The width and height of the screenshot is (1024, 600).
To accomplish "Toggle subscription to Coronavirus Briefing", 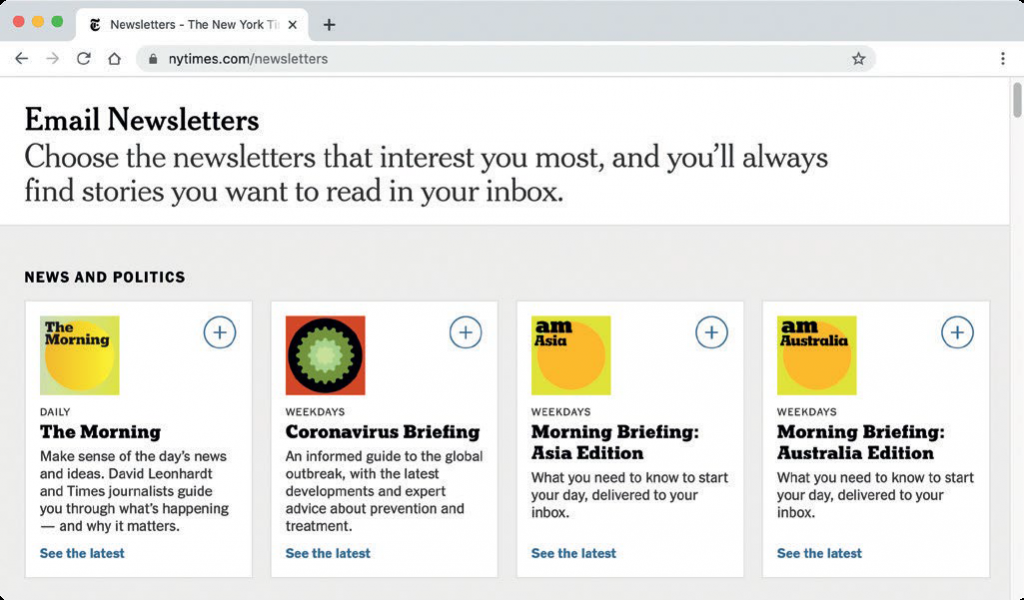I will (x=466, y=332).
